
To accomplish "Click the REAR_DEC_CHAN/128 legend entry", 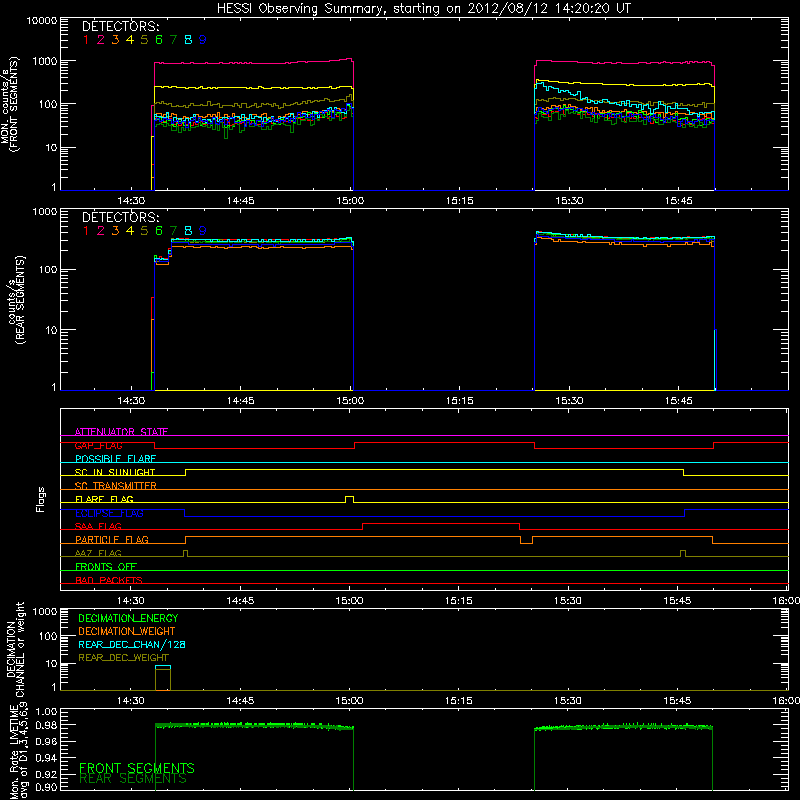I will pos(132,645).
